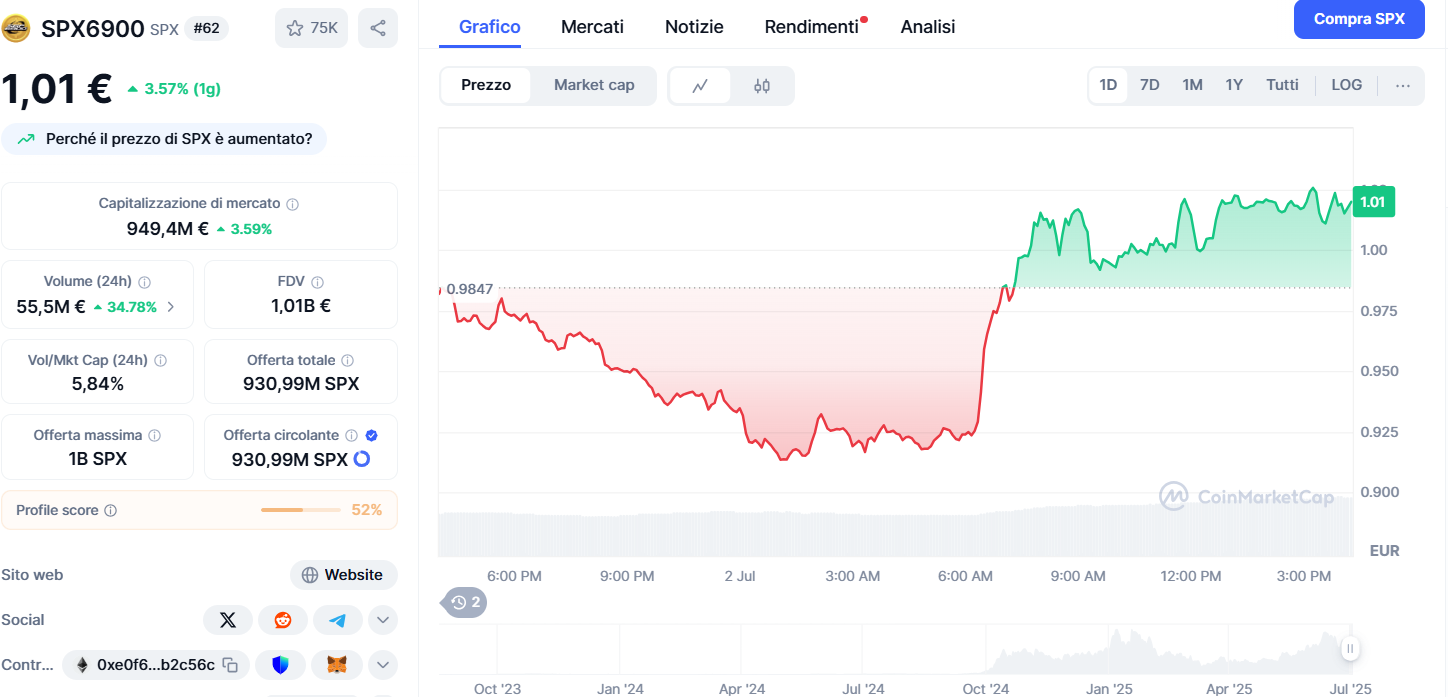Open the X (Twitter) social link

pyautogui.click(x=228, y=620)
